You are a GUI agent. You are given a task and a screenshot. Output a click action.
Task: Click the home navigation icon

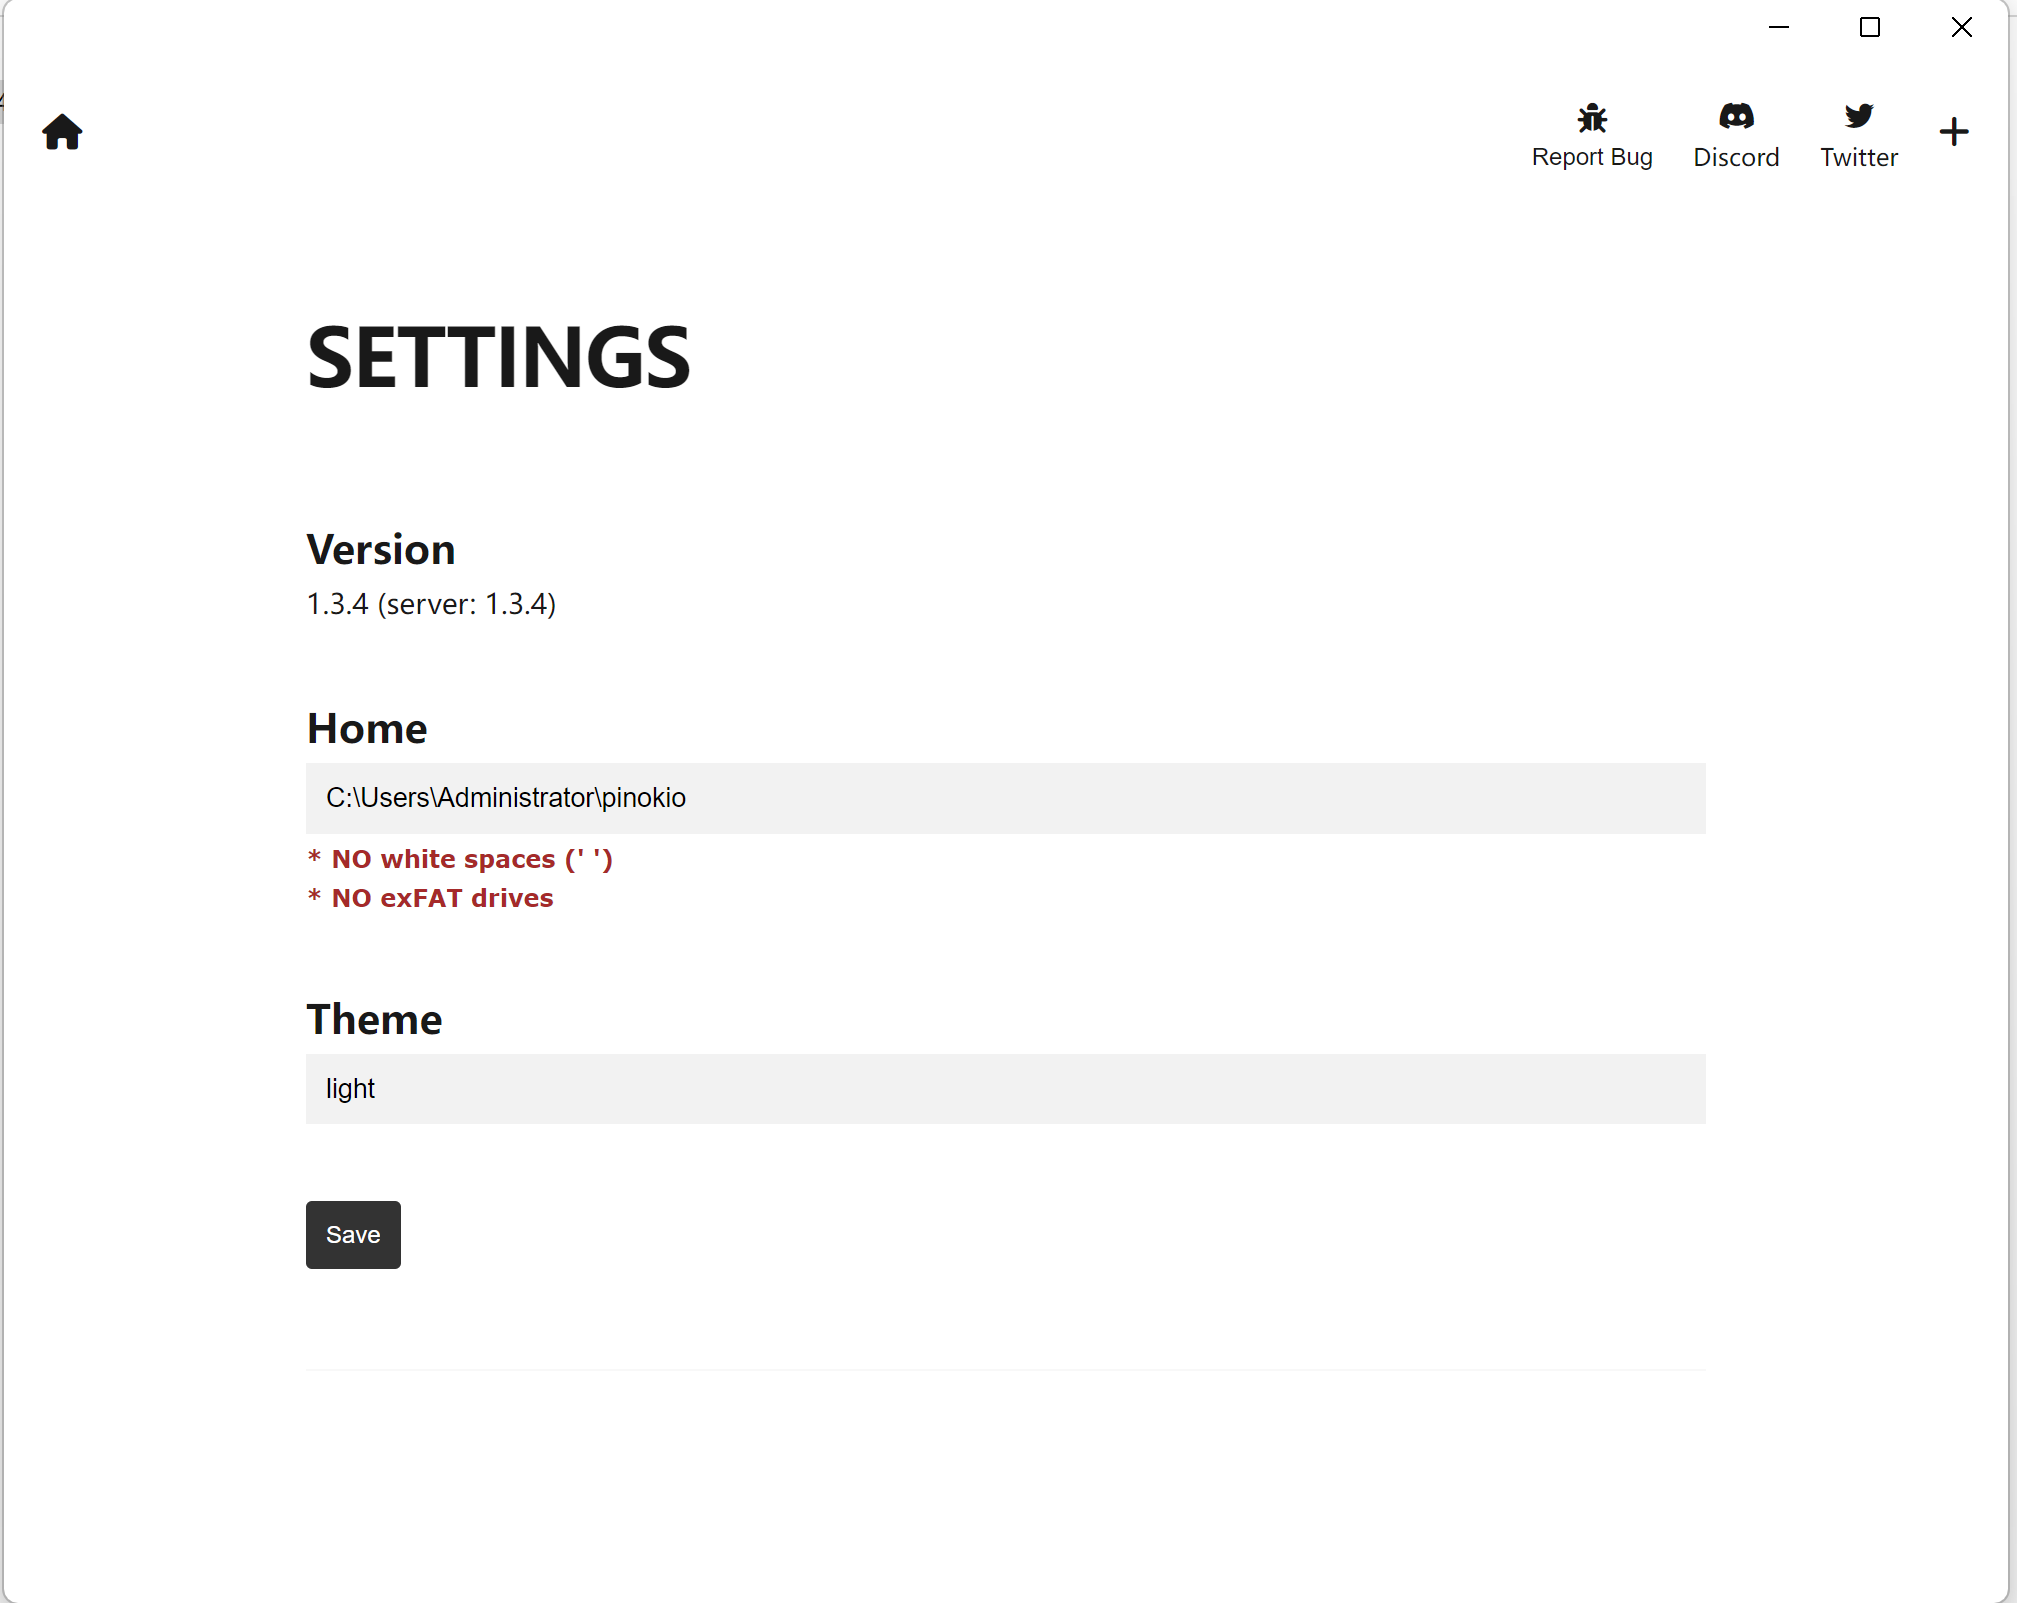click(62, 133)
